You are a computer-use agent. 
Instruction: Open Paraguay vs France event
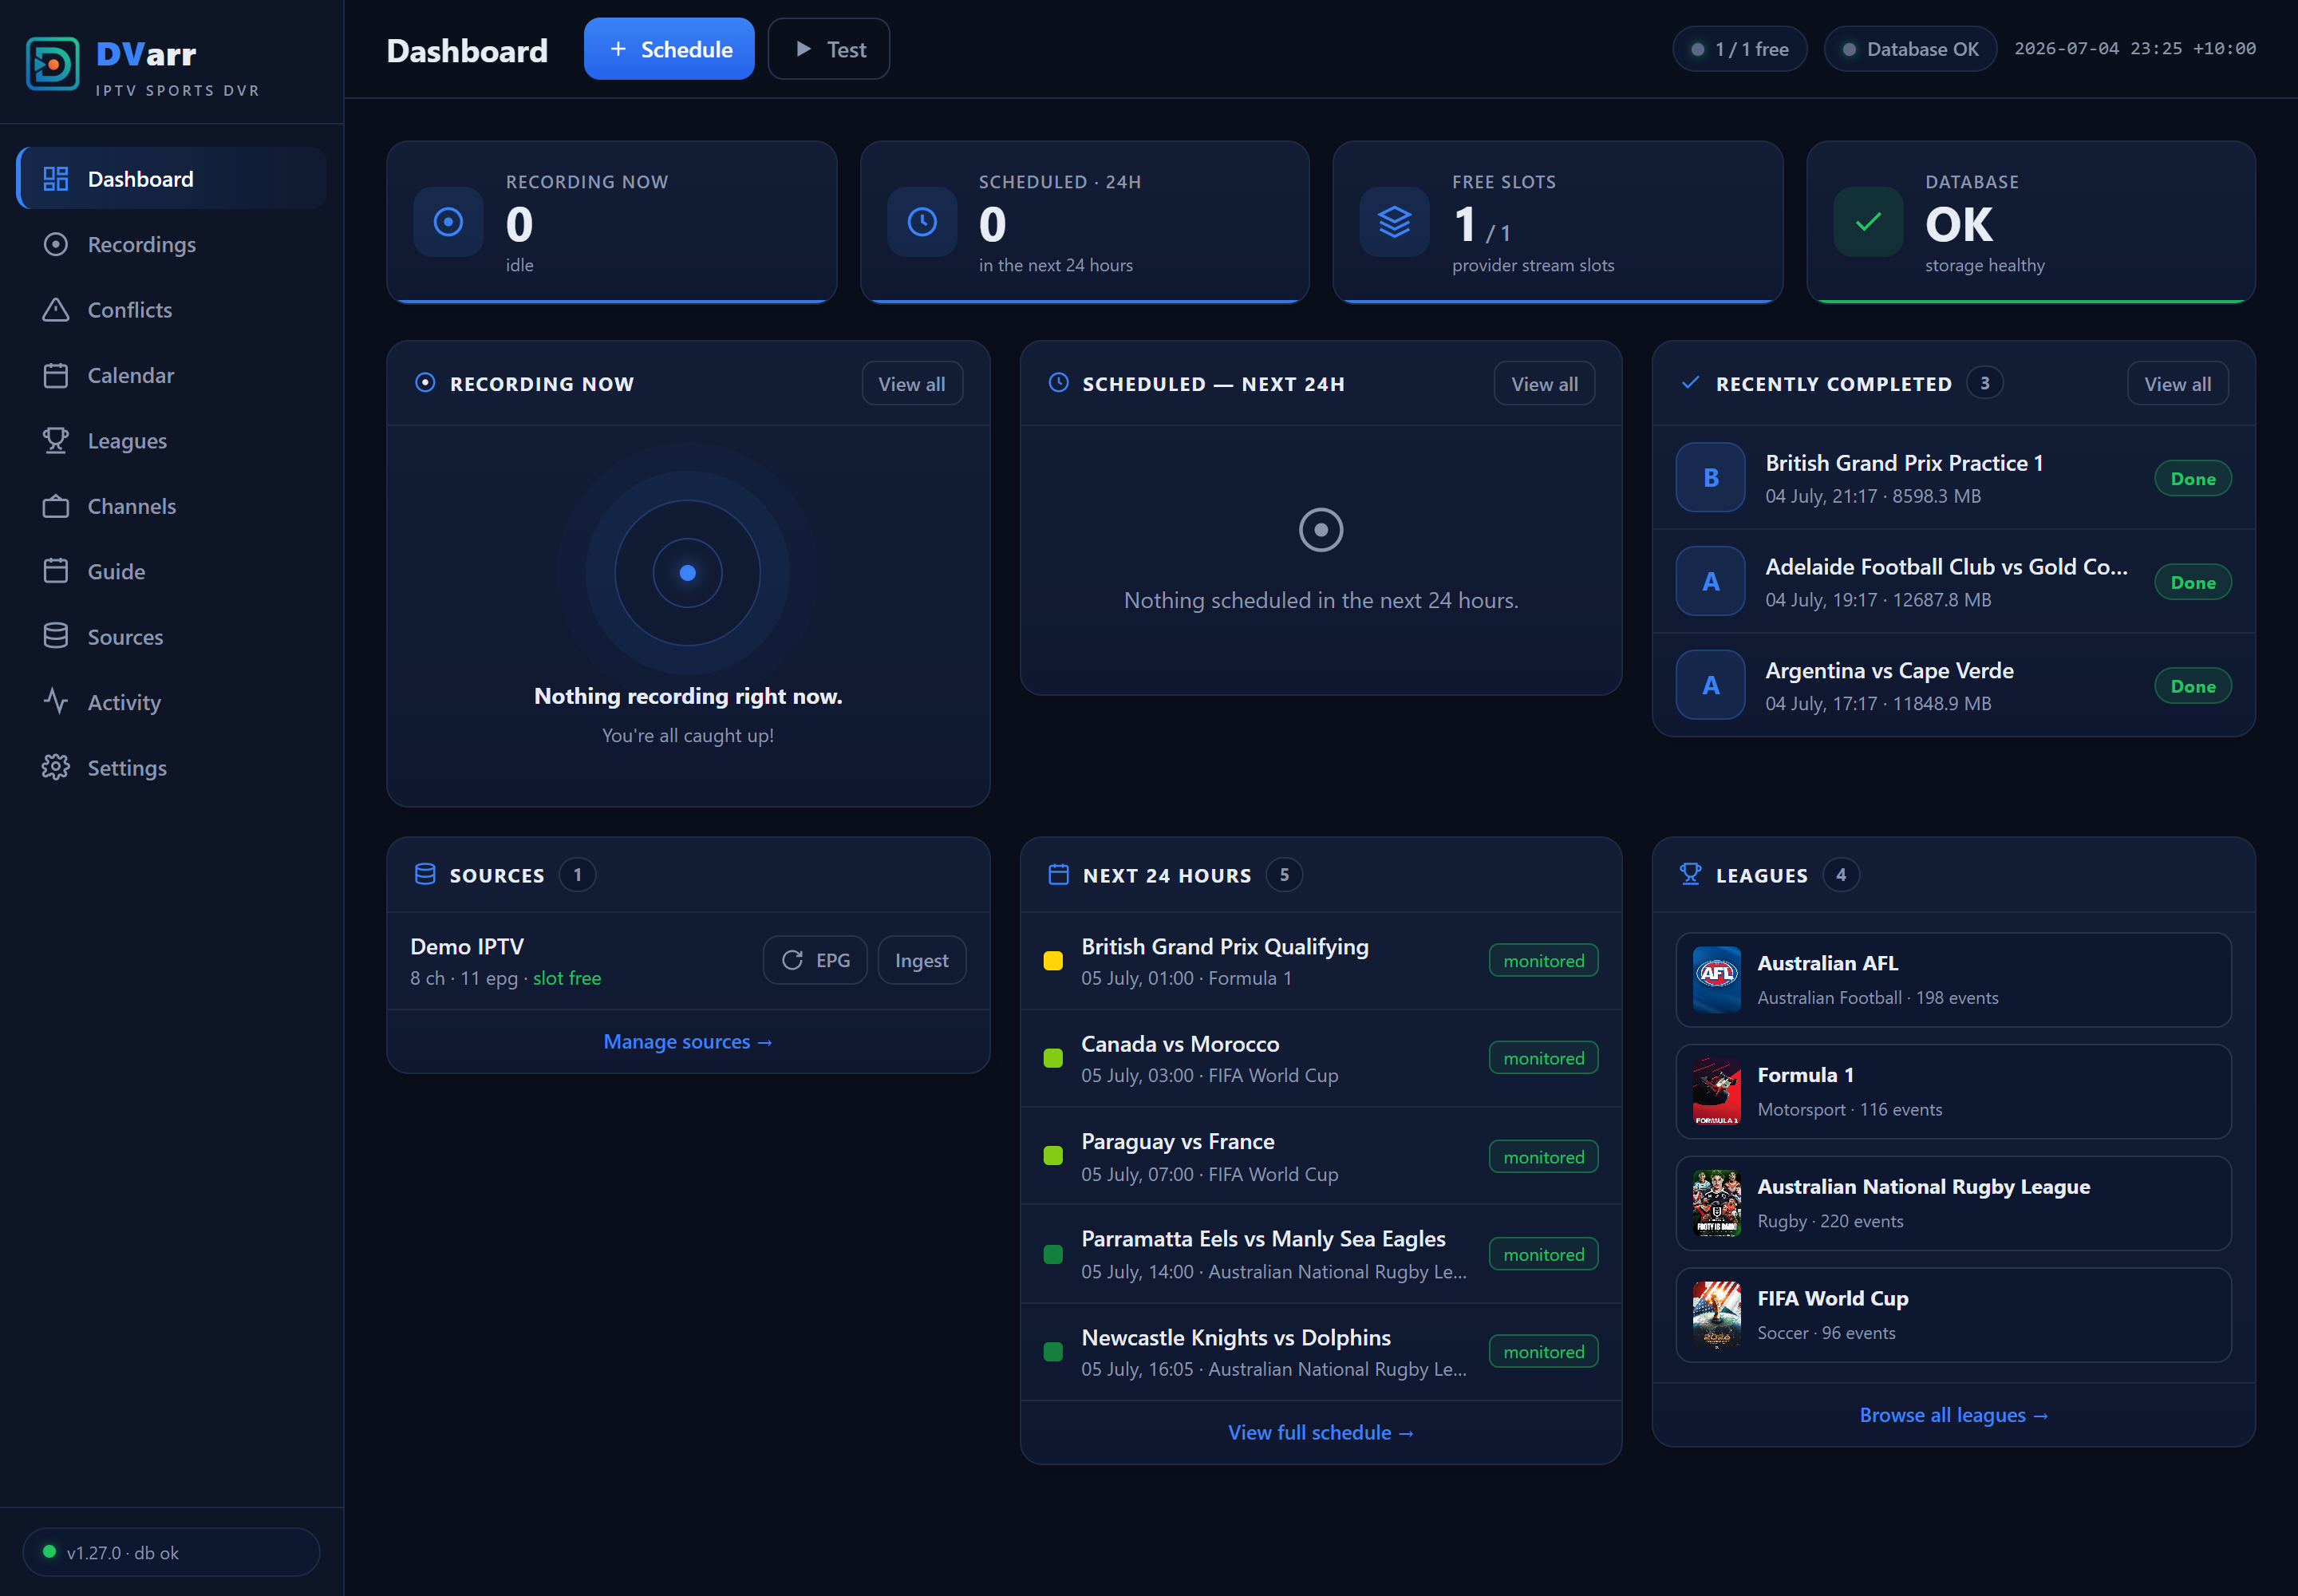point(1321,1157)
